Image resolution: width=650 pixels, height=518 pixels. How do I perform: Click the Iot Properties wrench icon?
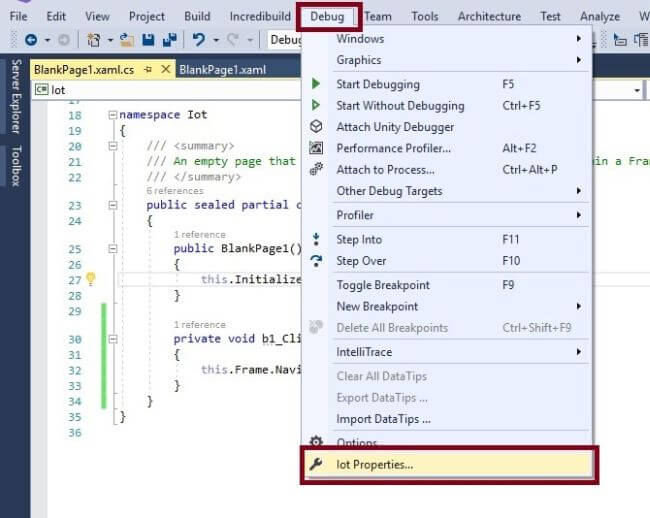[x=316, y=464]
